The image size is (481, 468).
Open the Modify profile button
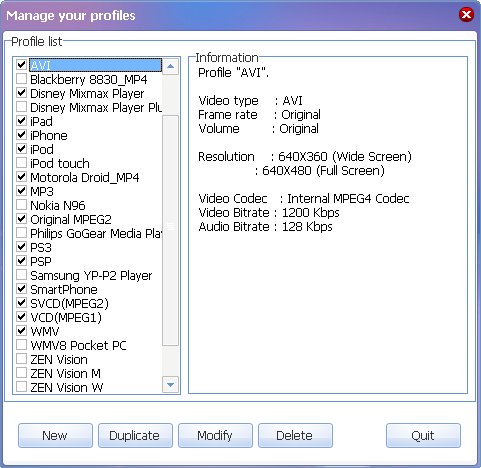(215, 435)
